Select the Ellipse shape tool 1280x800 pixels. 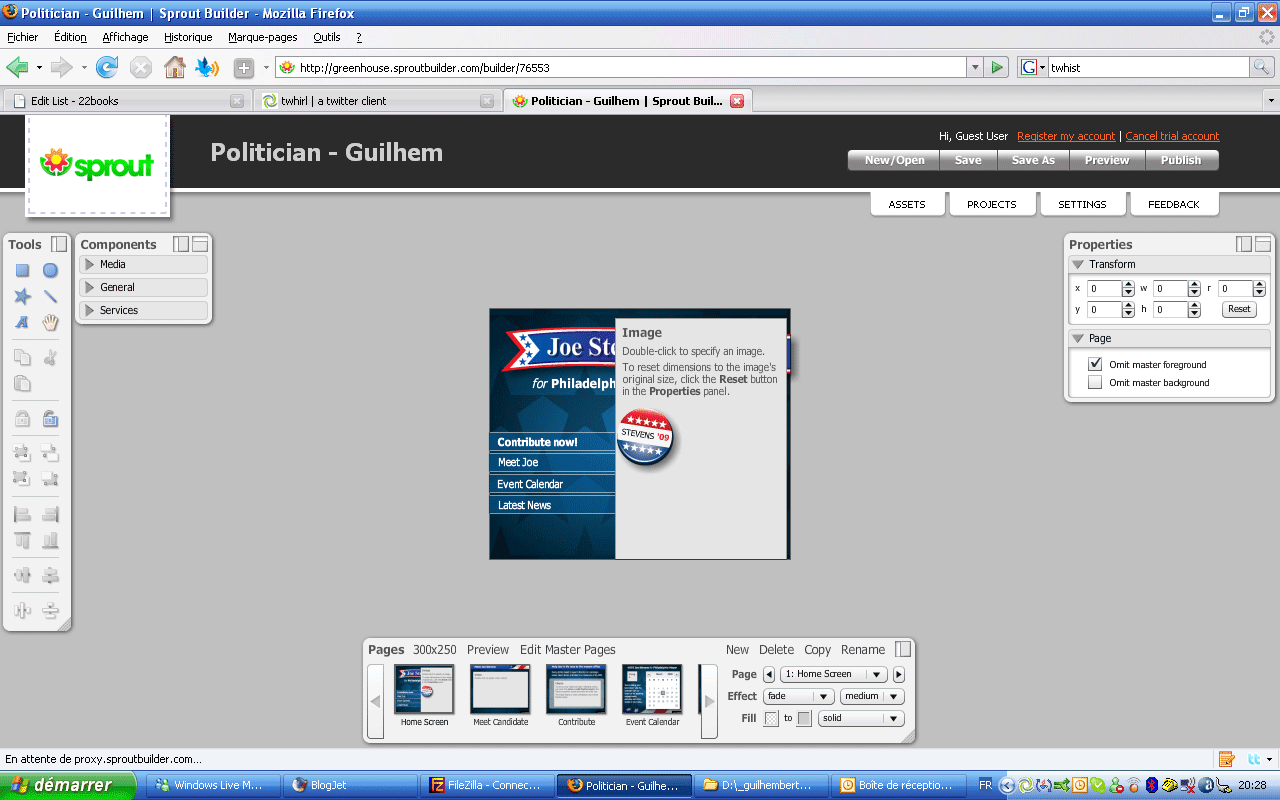click(50, 271)
